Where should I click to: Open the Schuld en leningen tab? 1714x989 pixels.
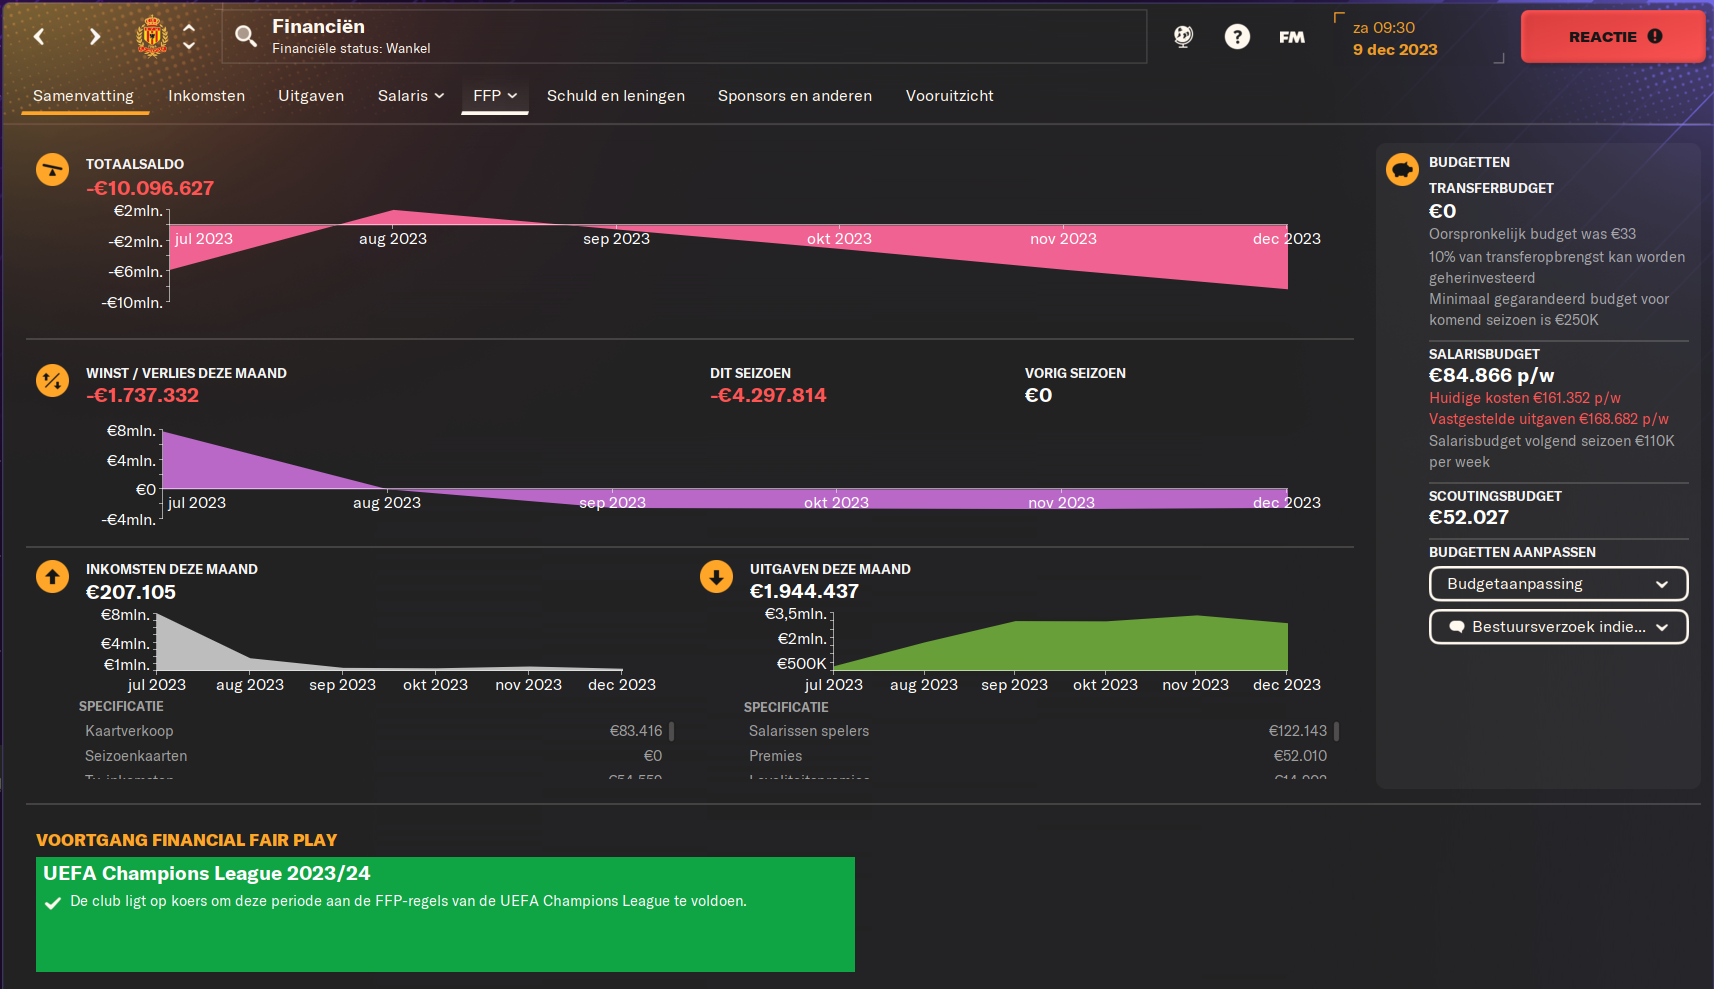tap(616, 96)
